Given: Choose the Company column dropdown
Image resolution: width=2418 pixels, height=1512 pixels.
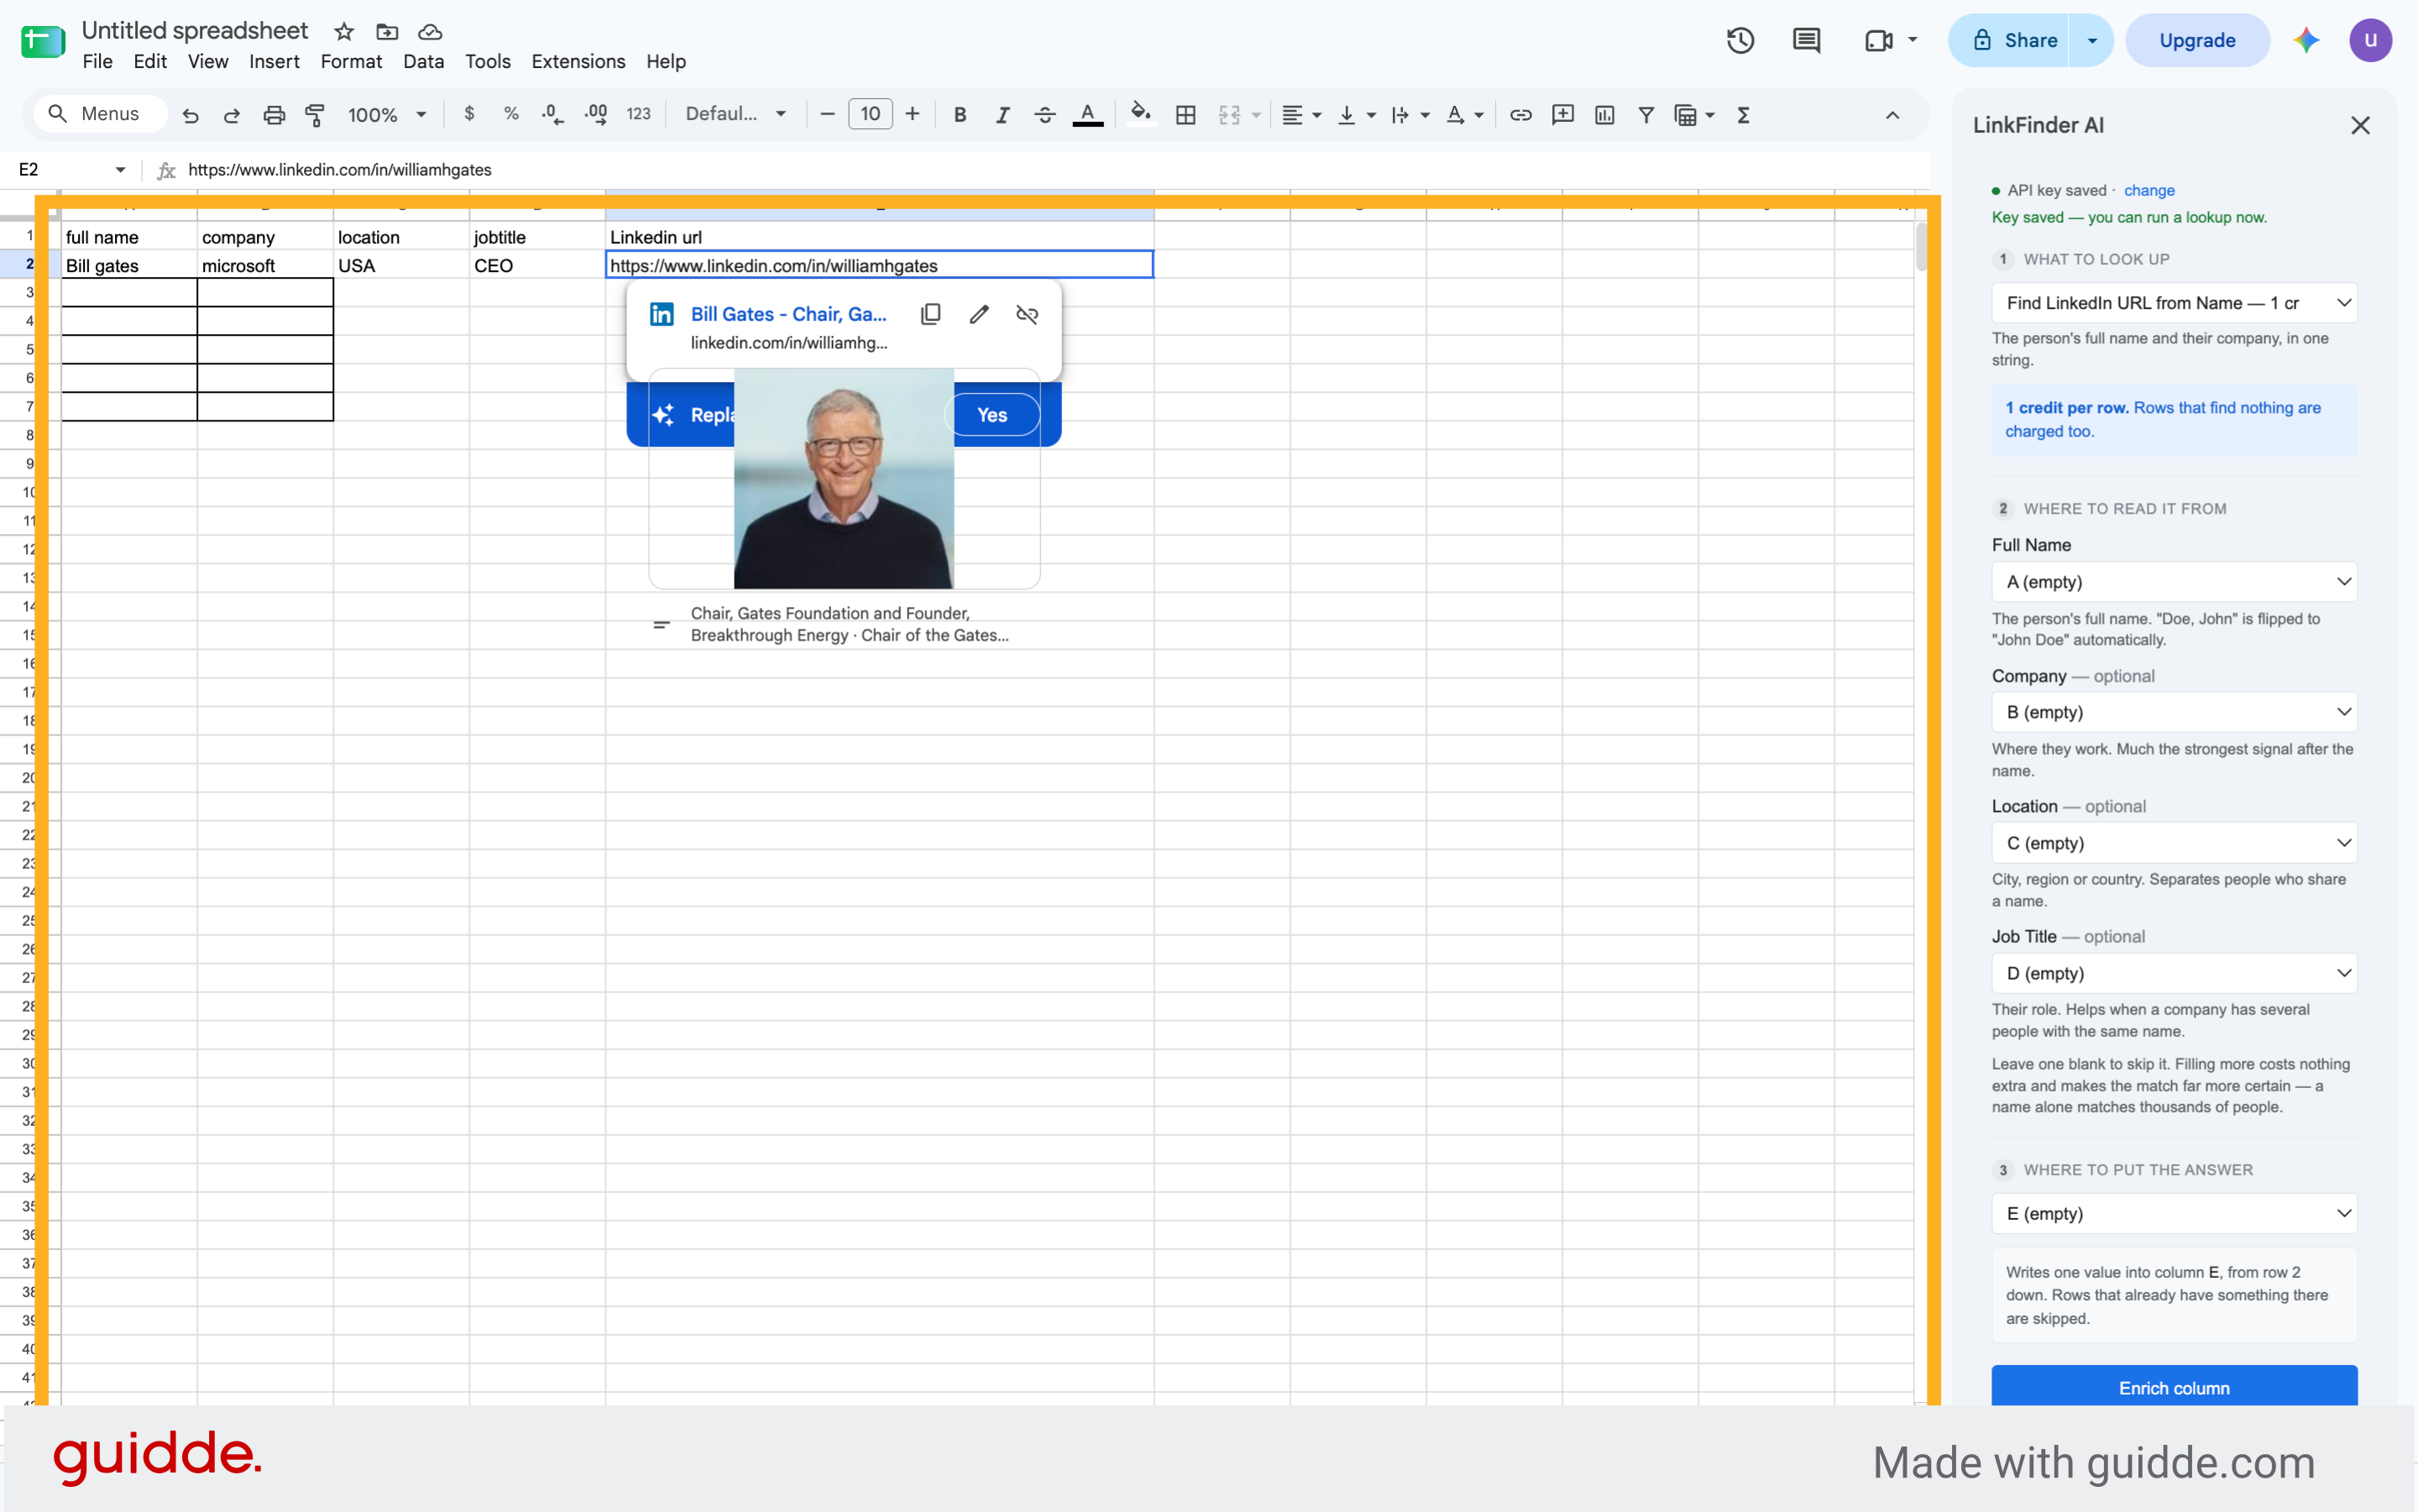Looking at the screenshot, I should tap(2174, 712).
